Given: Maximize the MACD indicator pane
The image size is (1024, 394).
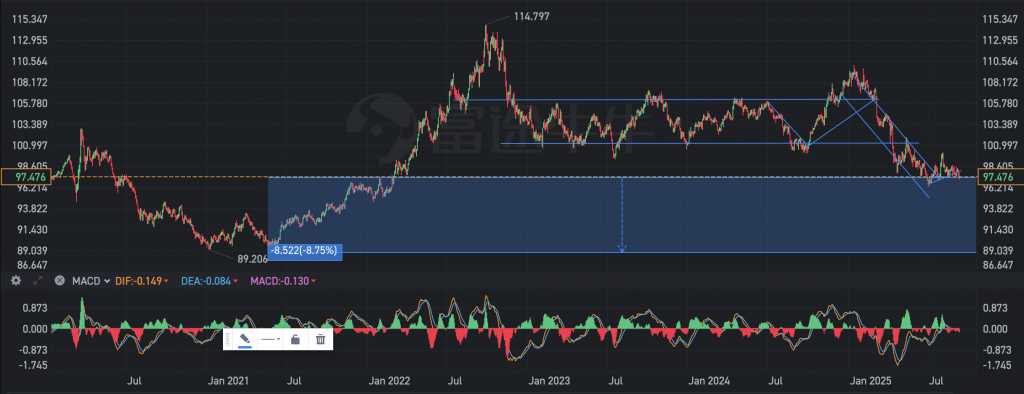Looking at the screenshot, I should tap(38, 281).
